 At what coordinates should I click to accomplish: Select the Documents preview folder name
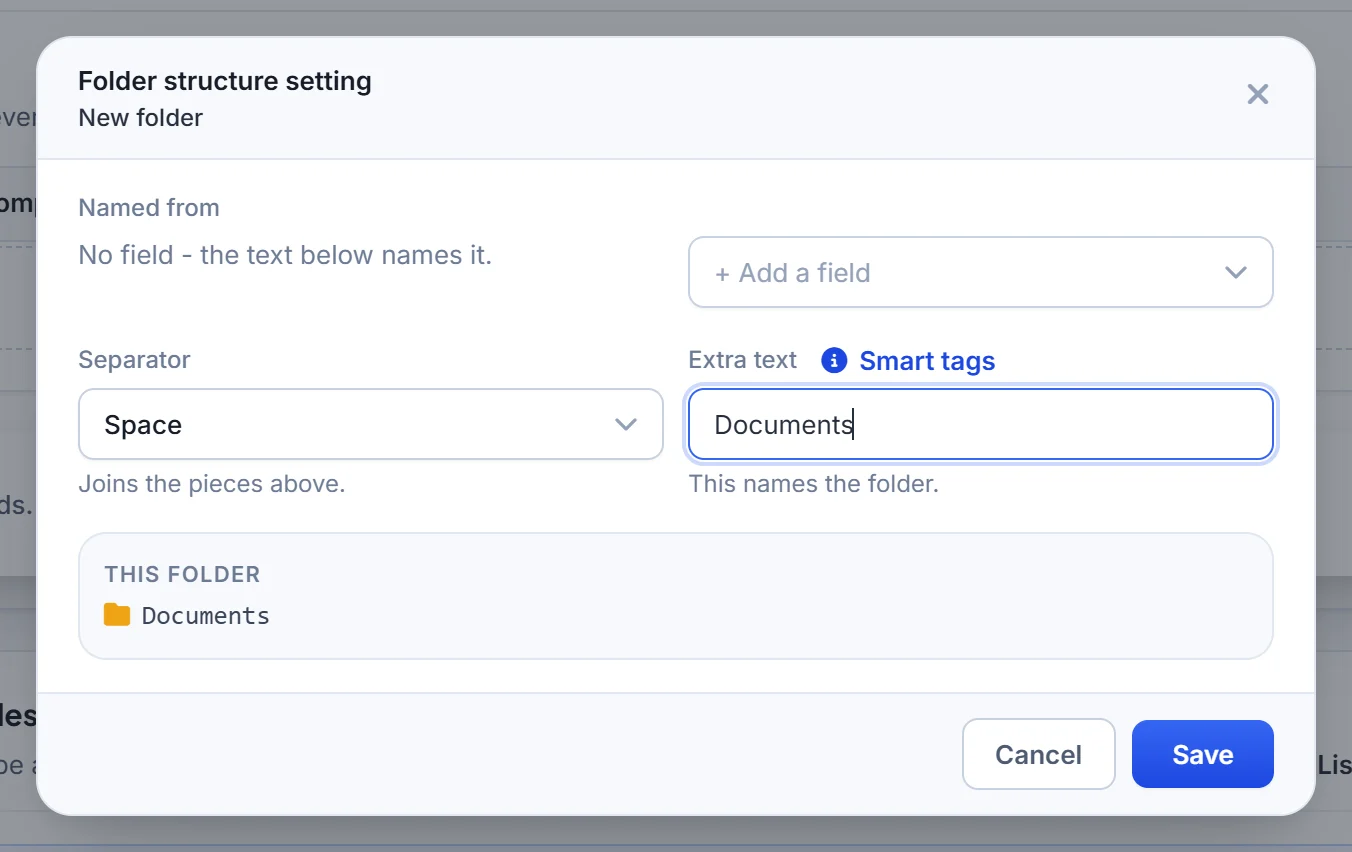[206, 615]
